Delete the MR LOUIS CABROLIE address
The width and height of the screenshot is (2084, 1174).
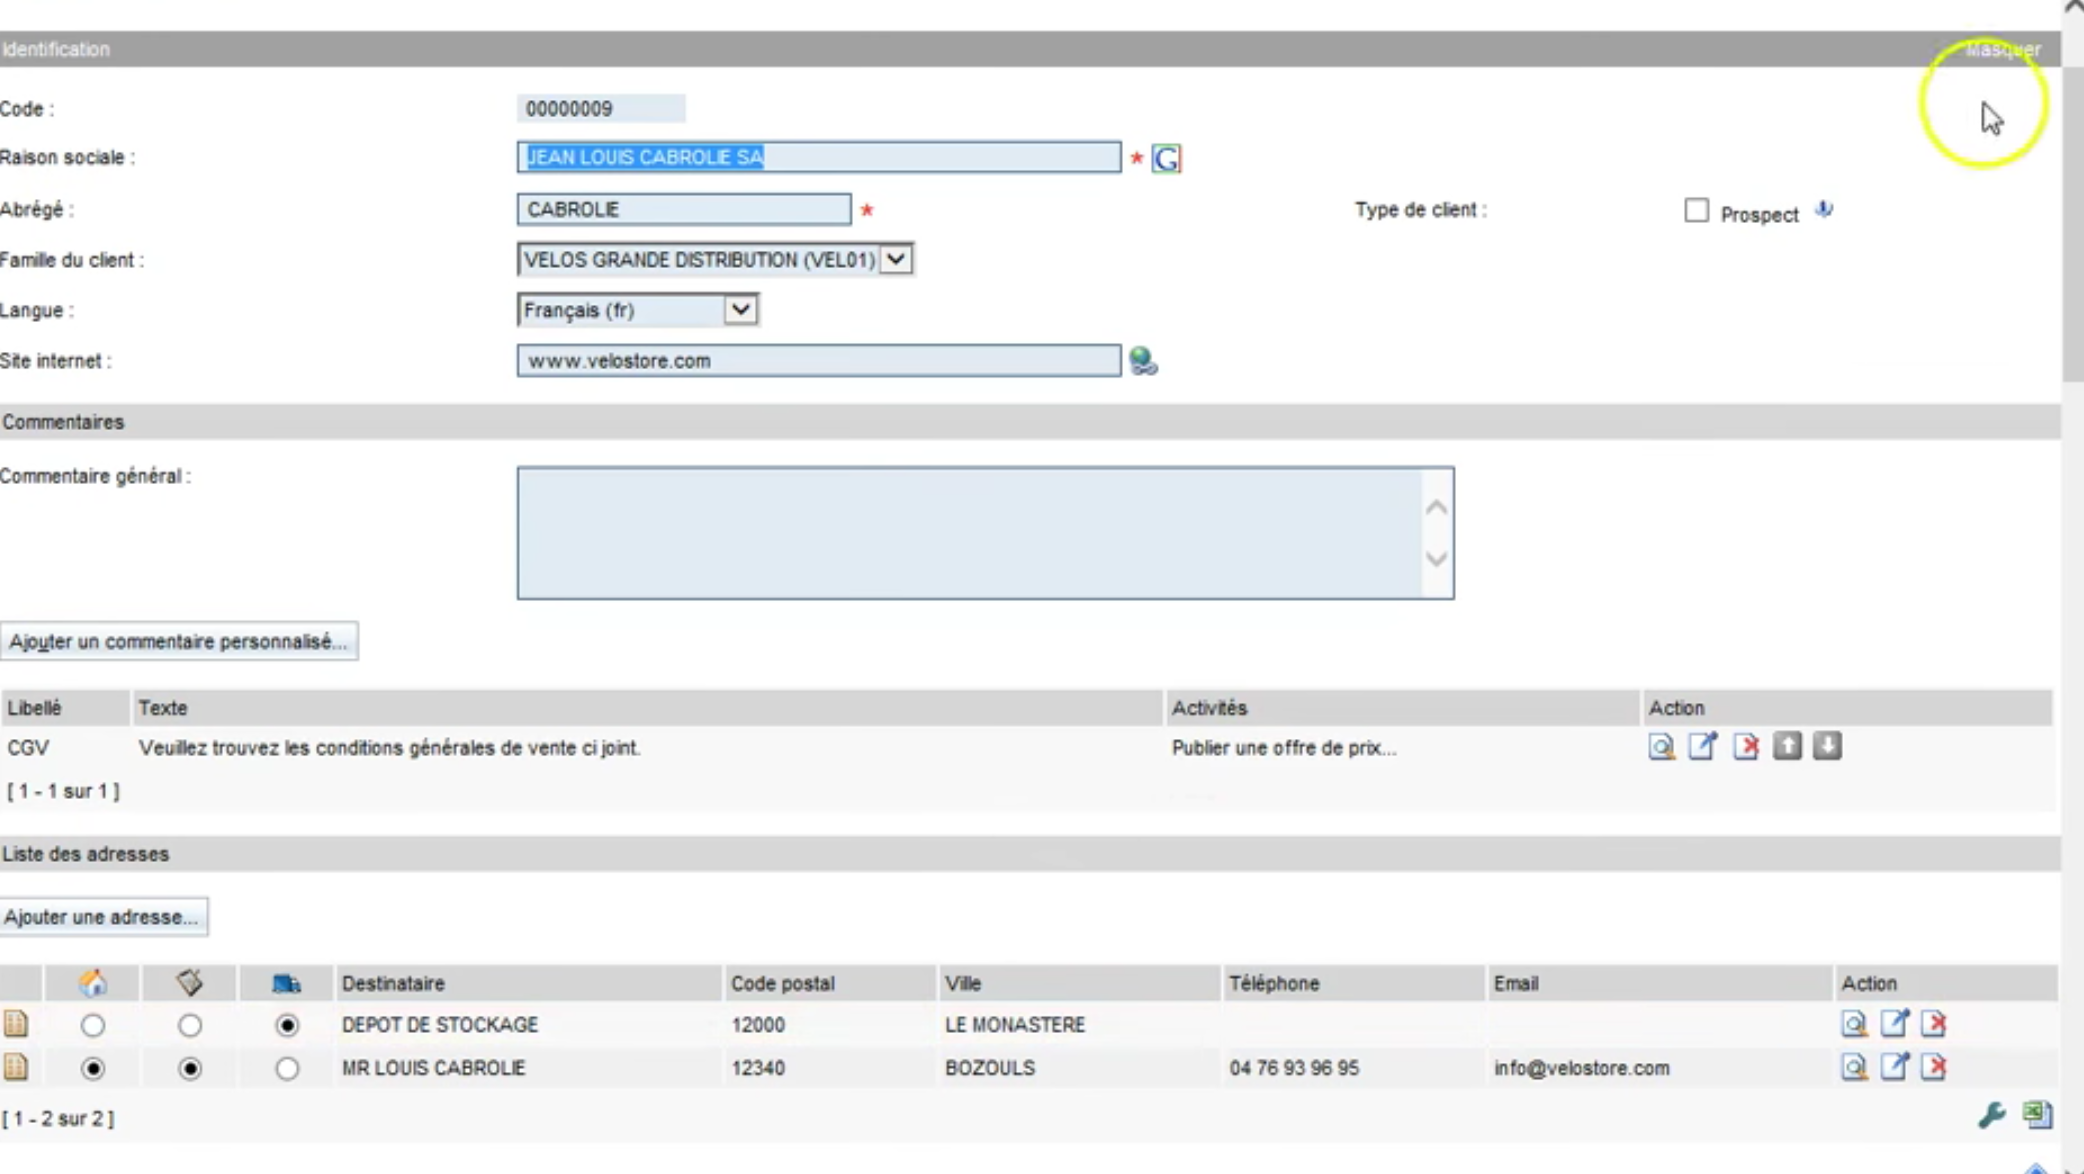[1933, 1067]
